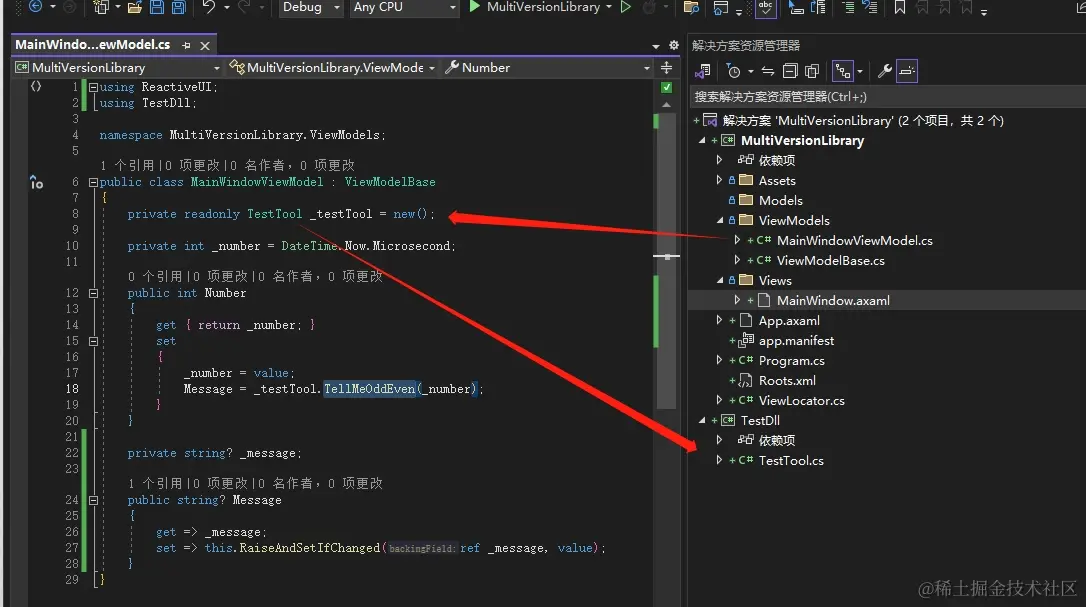Click the Find in Files folder-search icon
The image size is (1086, 607).
pyautogui.click(x=691, y=7)
